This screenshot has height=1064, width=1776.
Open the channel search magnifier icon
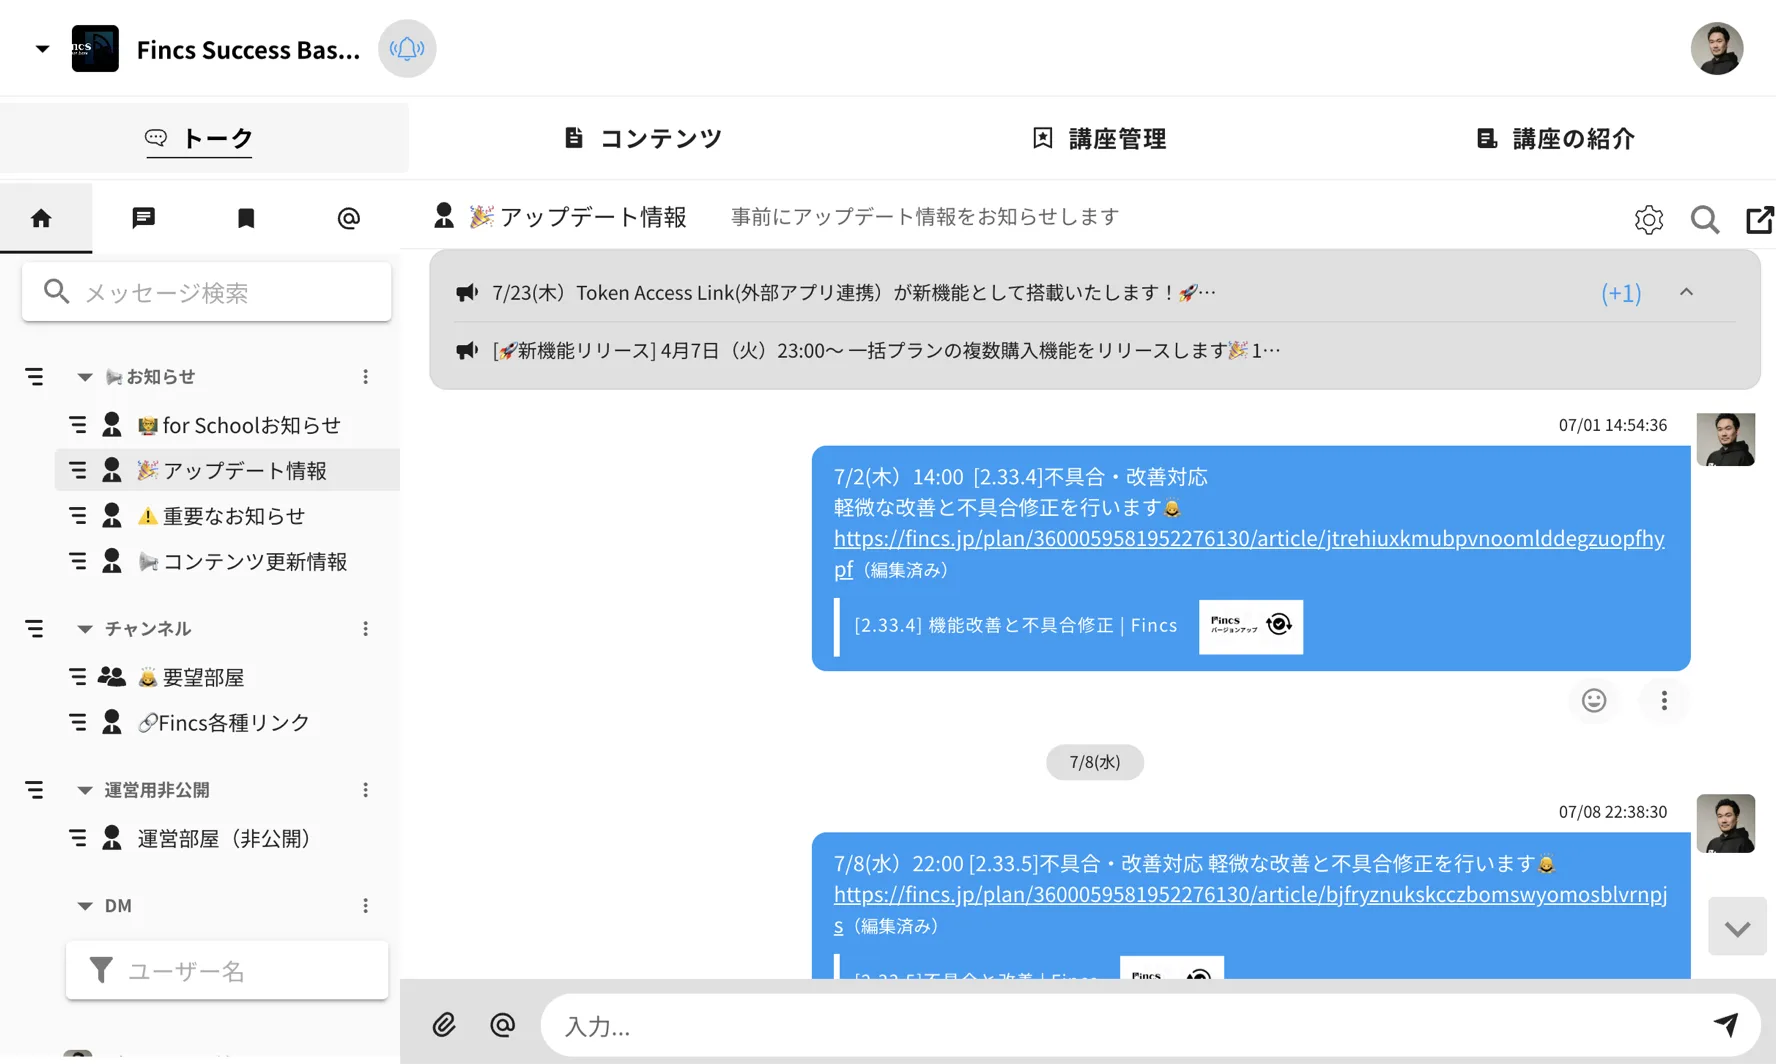[x=1705, y=219]
